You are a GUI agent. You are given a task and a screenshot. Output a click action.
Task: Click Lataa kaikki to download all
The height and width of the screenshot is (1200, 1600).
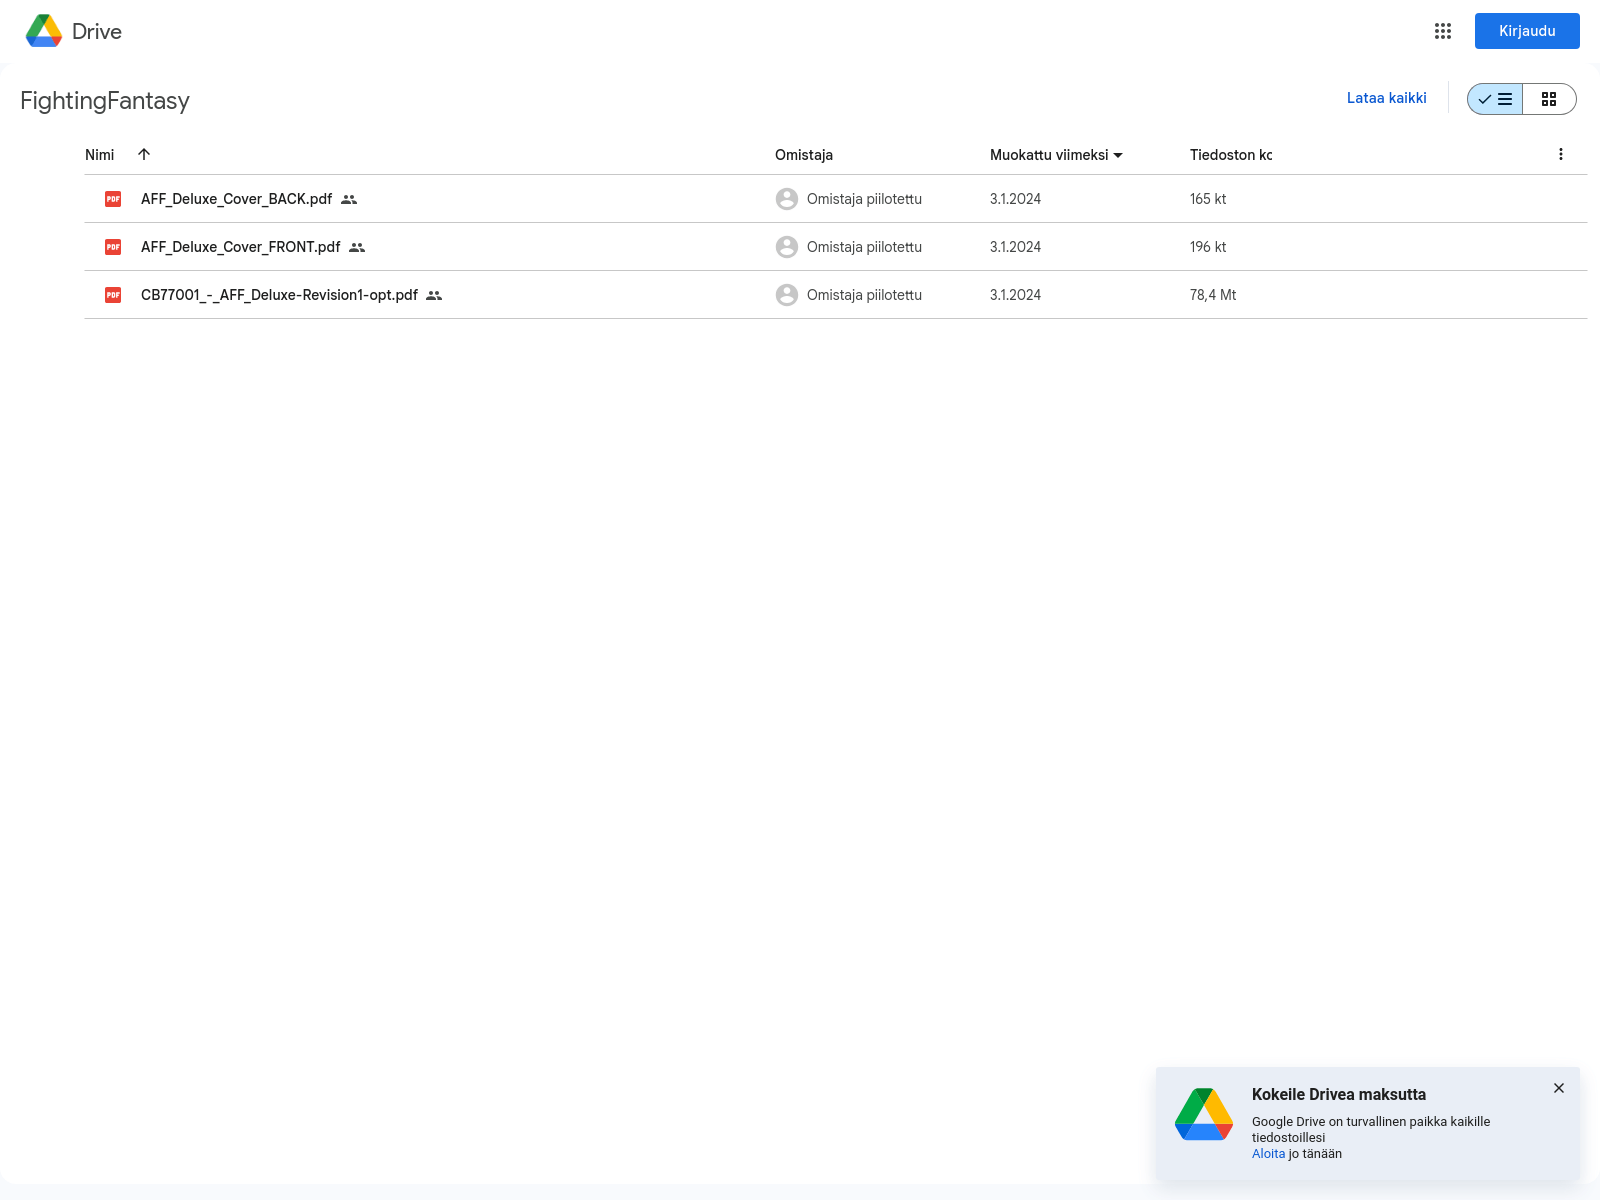[1386, 98]
